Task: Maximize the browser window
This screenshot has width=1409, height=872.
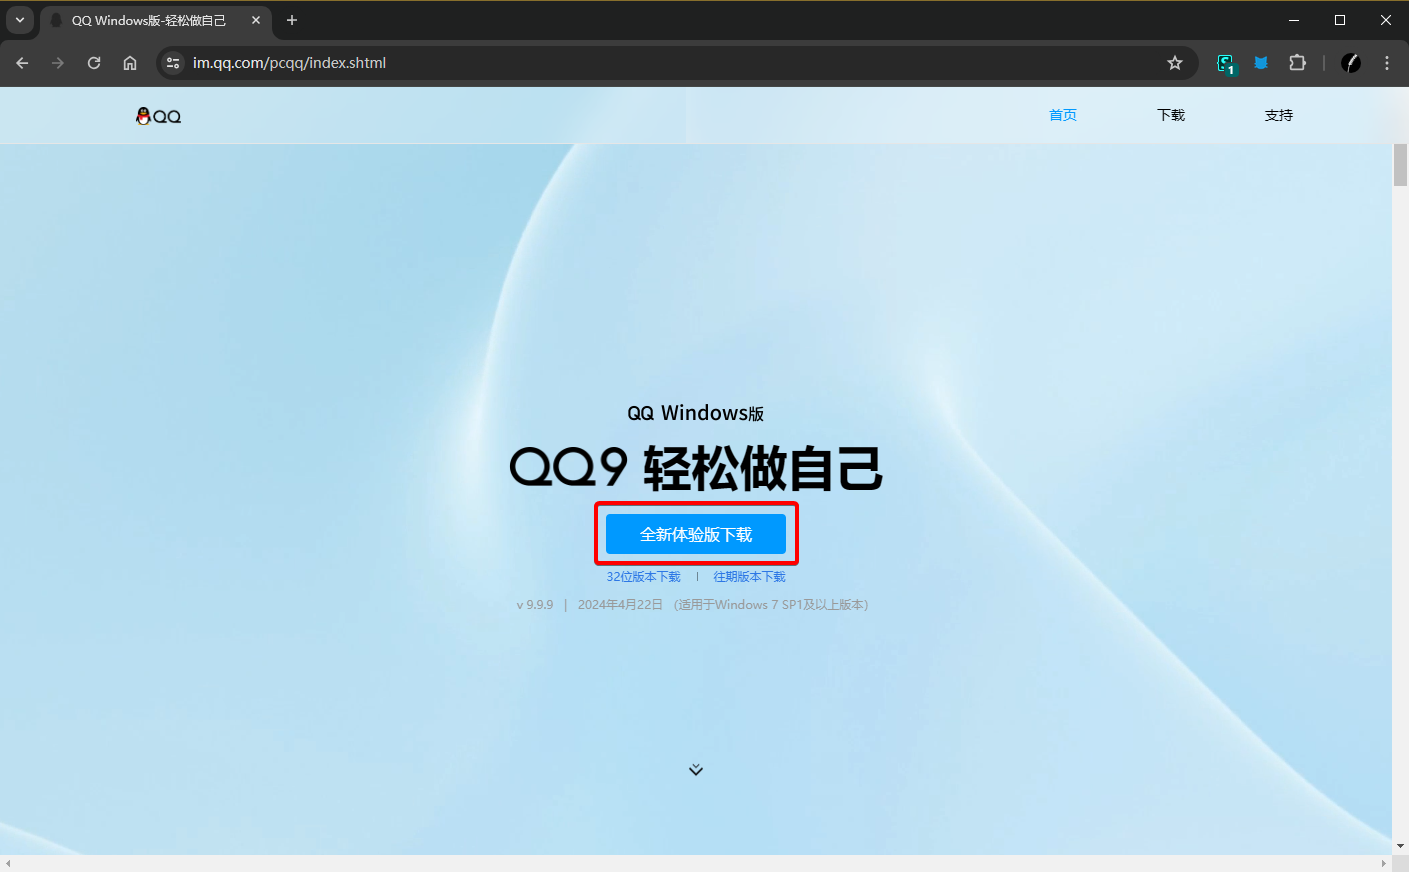Action: point(1340,20)
